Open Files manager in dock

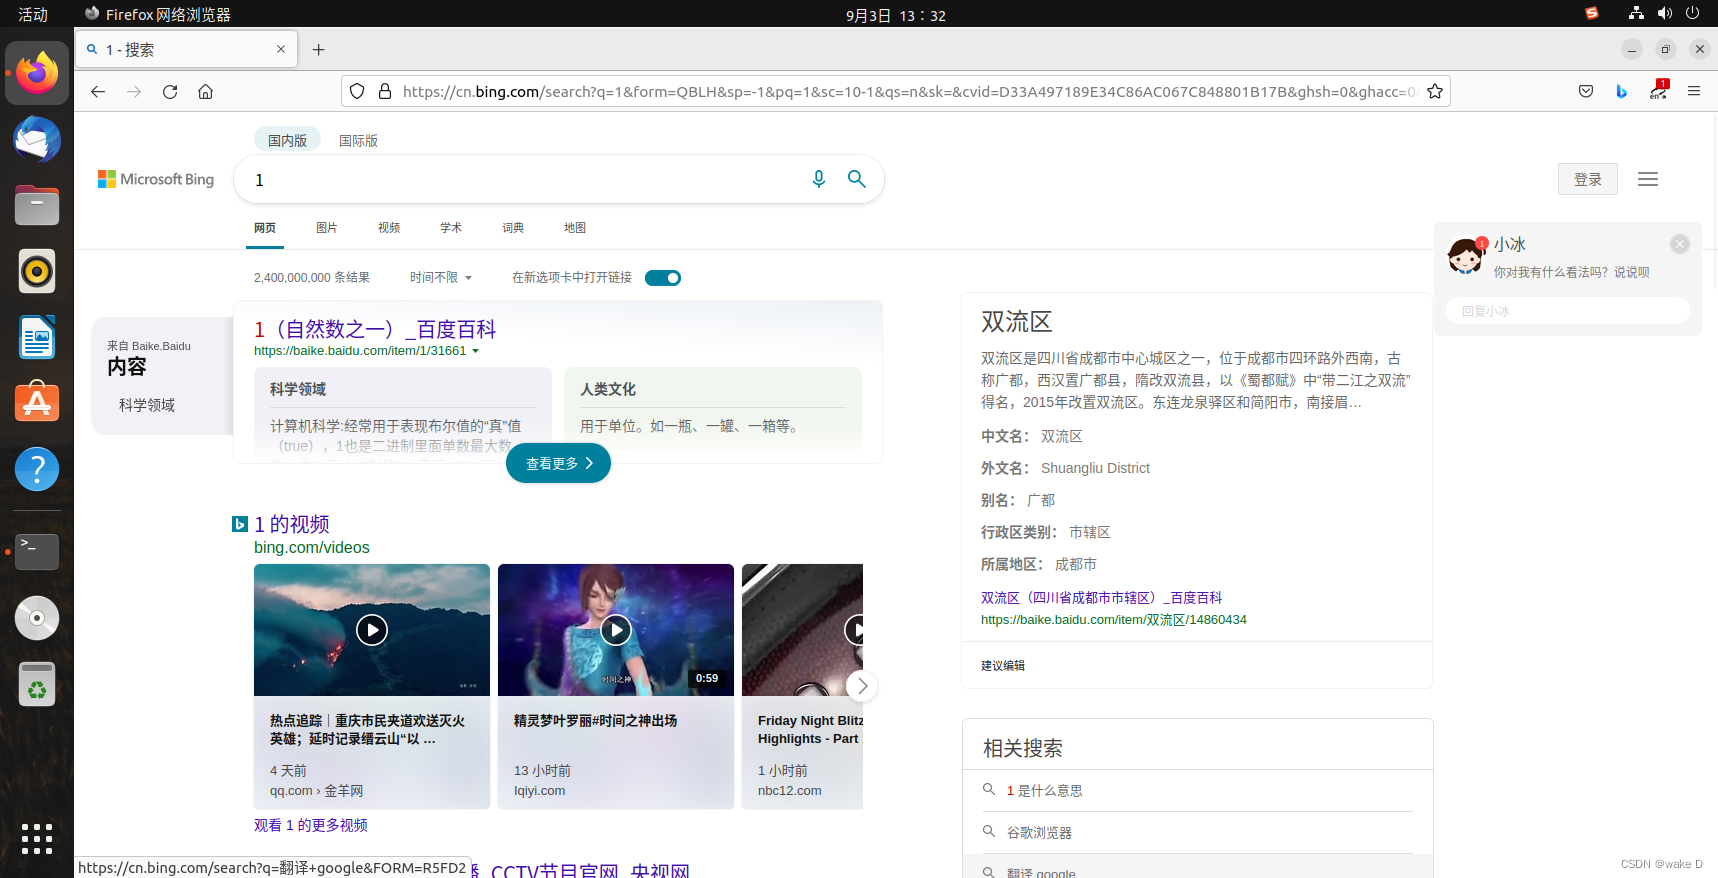tap(37, 205)
